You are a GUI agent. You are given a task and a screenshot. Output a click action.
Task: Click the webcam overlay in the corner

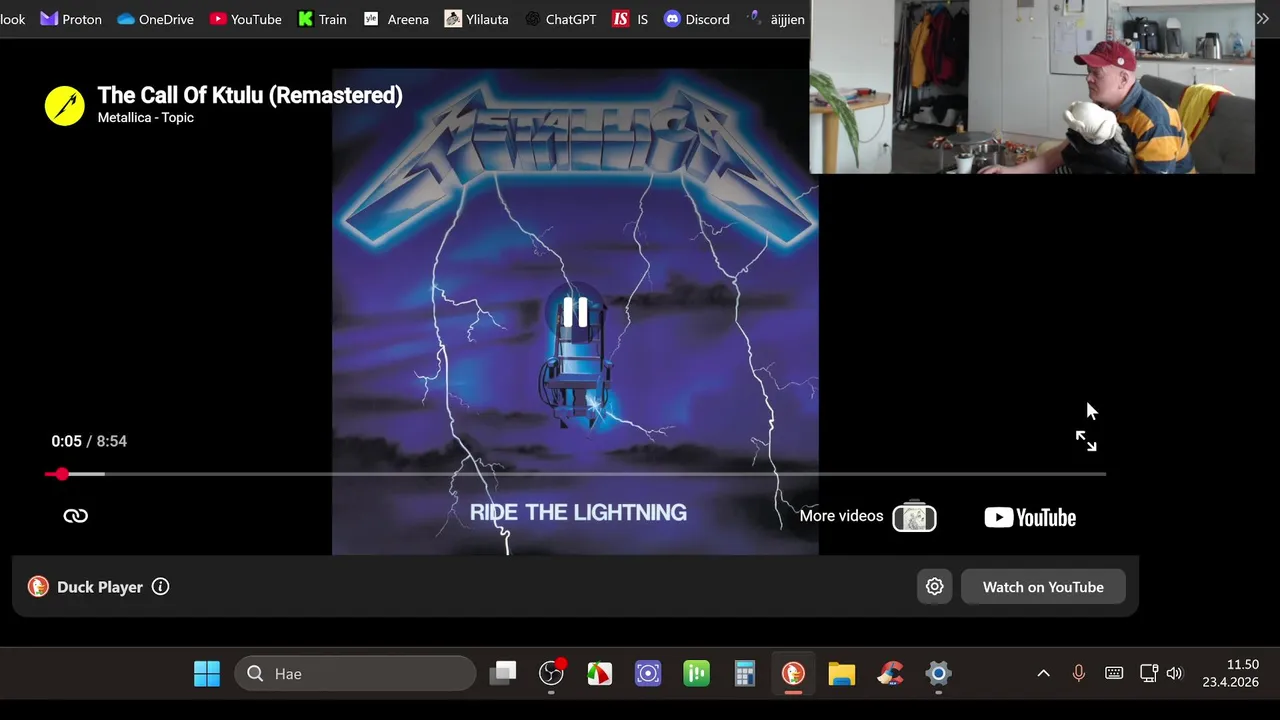(x=1032, y=88)
